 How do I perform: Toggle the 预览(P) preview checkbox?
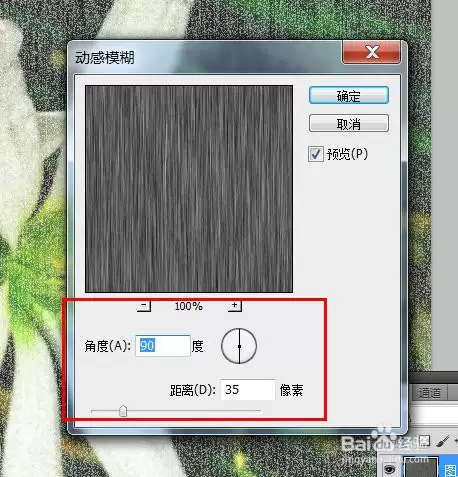click(316, 154)
